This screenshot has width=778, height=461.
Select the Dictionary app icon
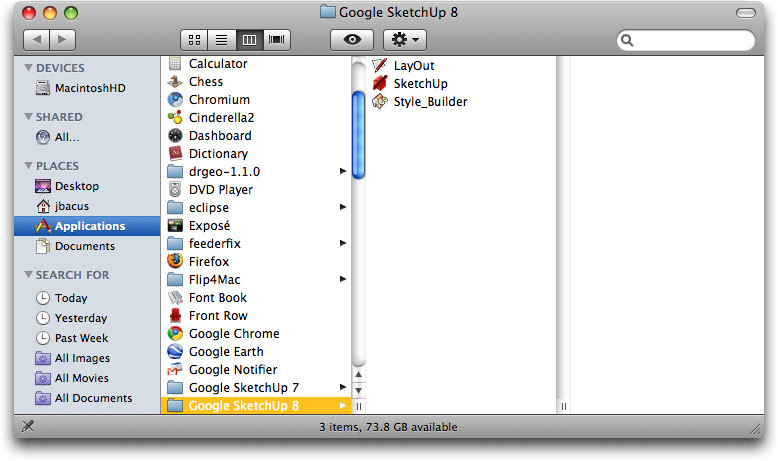[175, 153]
